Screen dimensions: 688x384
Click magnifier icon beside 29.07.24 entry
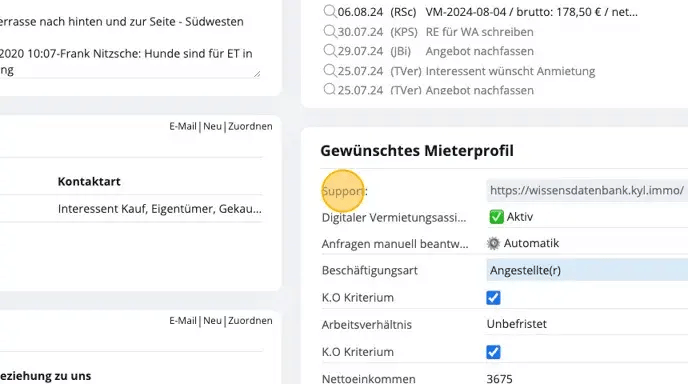[x=330, y=50]
